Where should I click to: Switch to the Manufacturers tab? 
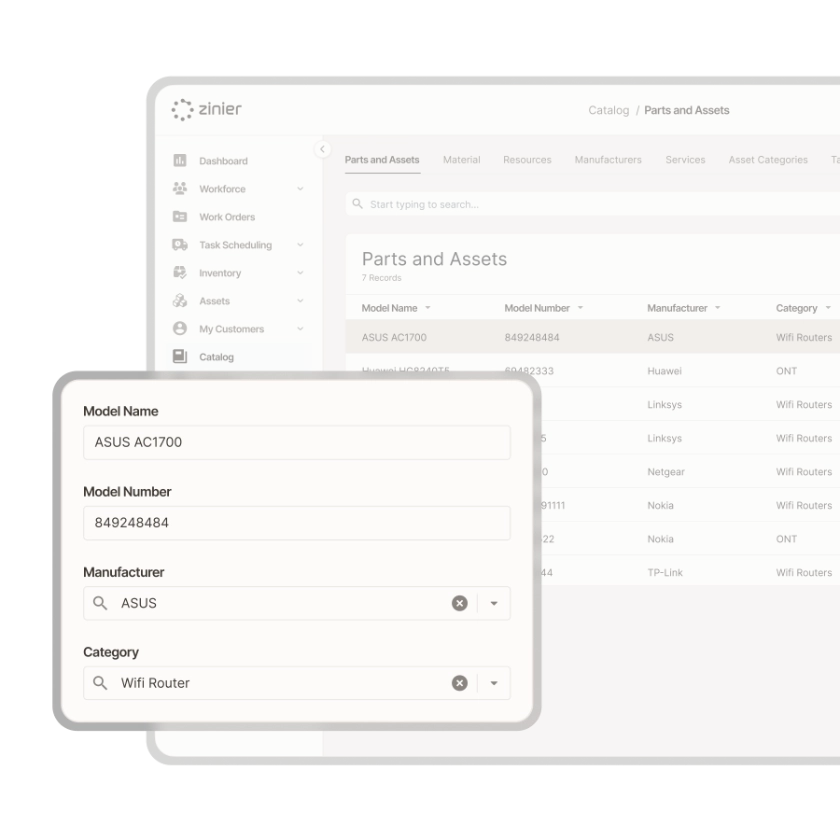[x=608, y=160]
